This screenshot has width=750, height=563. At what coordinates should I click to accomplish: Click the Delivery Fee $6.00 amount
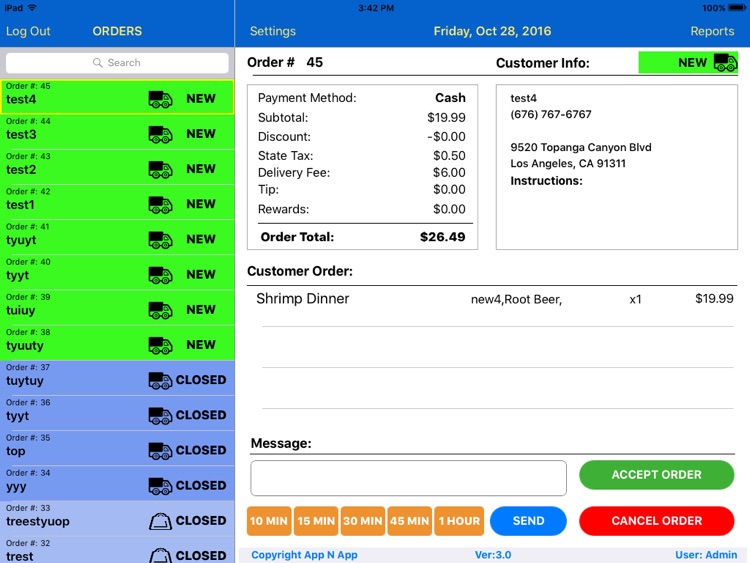point(449,173)
